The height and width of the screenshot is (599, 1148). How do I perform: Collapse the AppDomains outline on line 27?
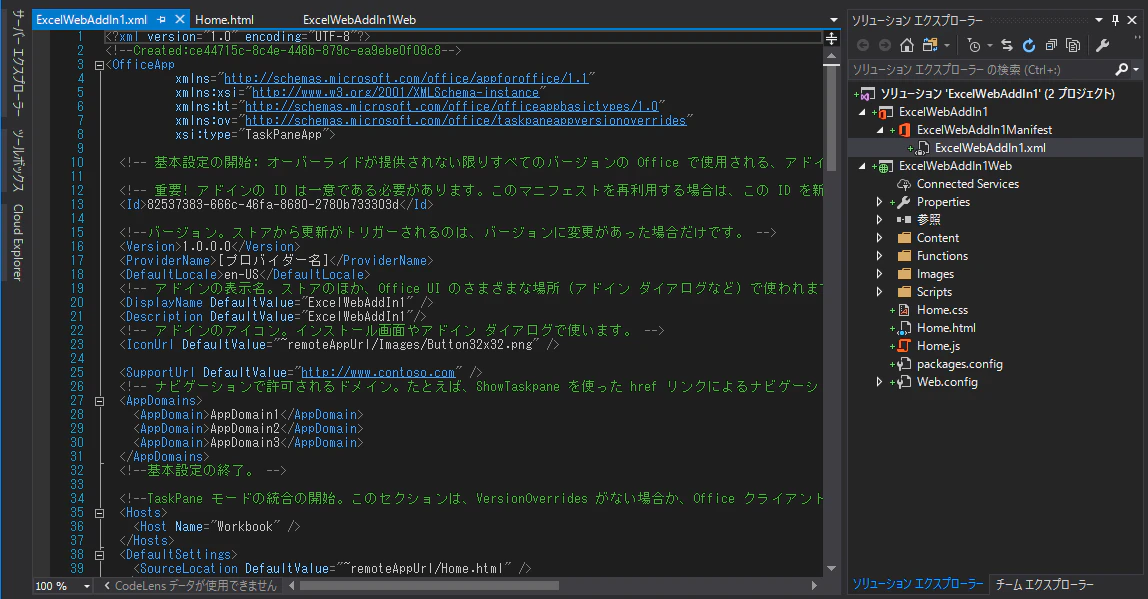[x=100, y=401]
